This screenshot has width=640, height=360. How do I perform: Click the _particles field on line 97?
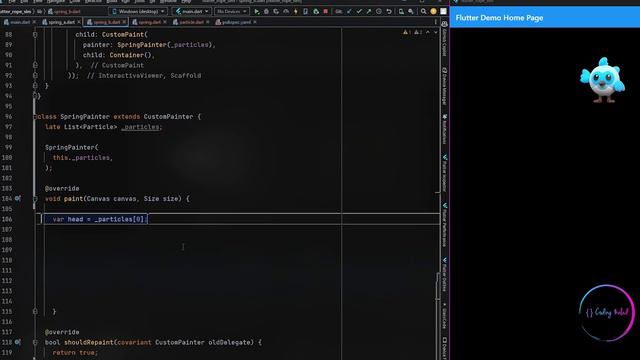point(141,127)
